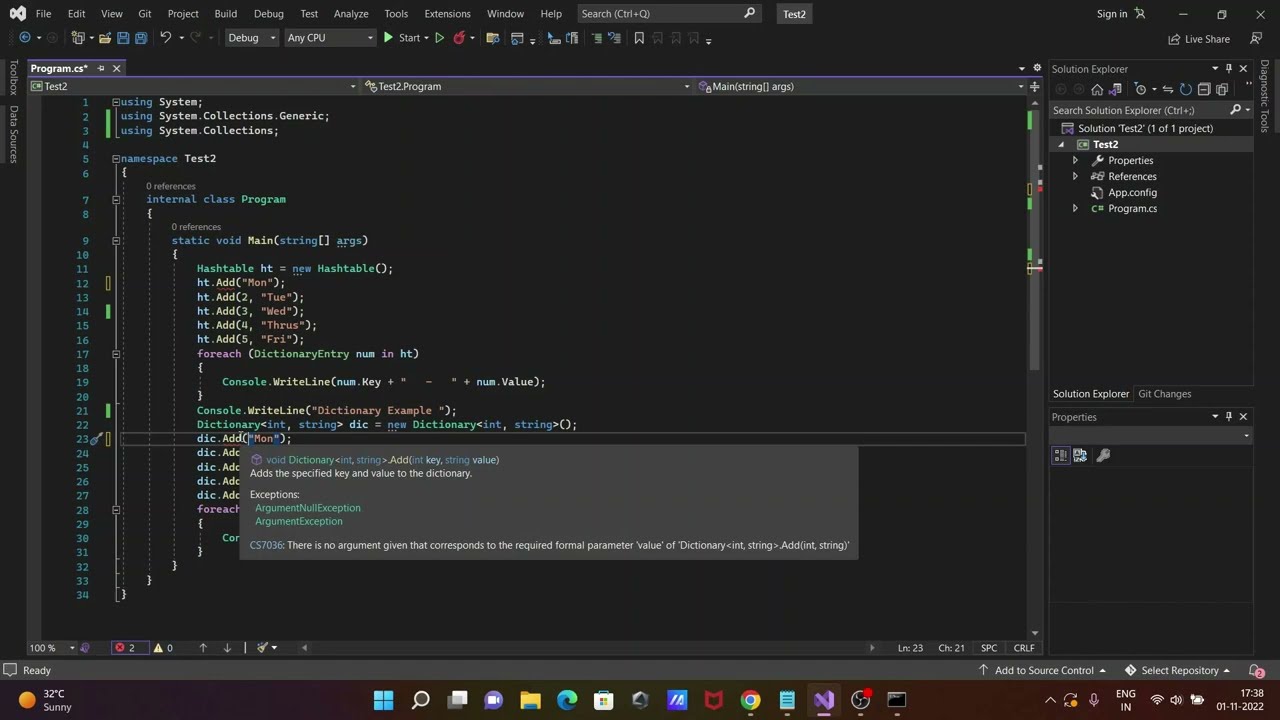Click Show All Files icon in Solution Explorer
The height and width of the screenshot is (720, 1280).
click(1221, 89)
